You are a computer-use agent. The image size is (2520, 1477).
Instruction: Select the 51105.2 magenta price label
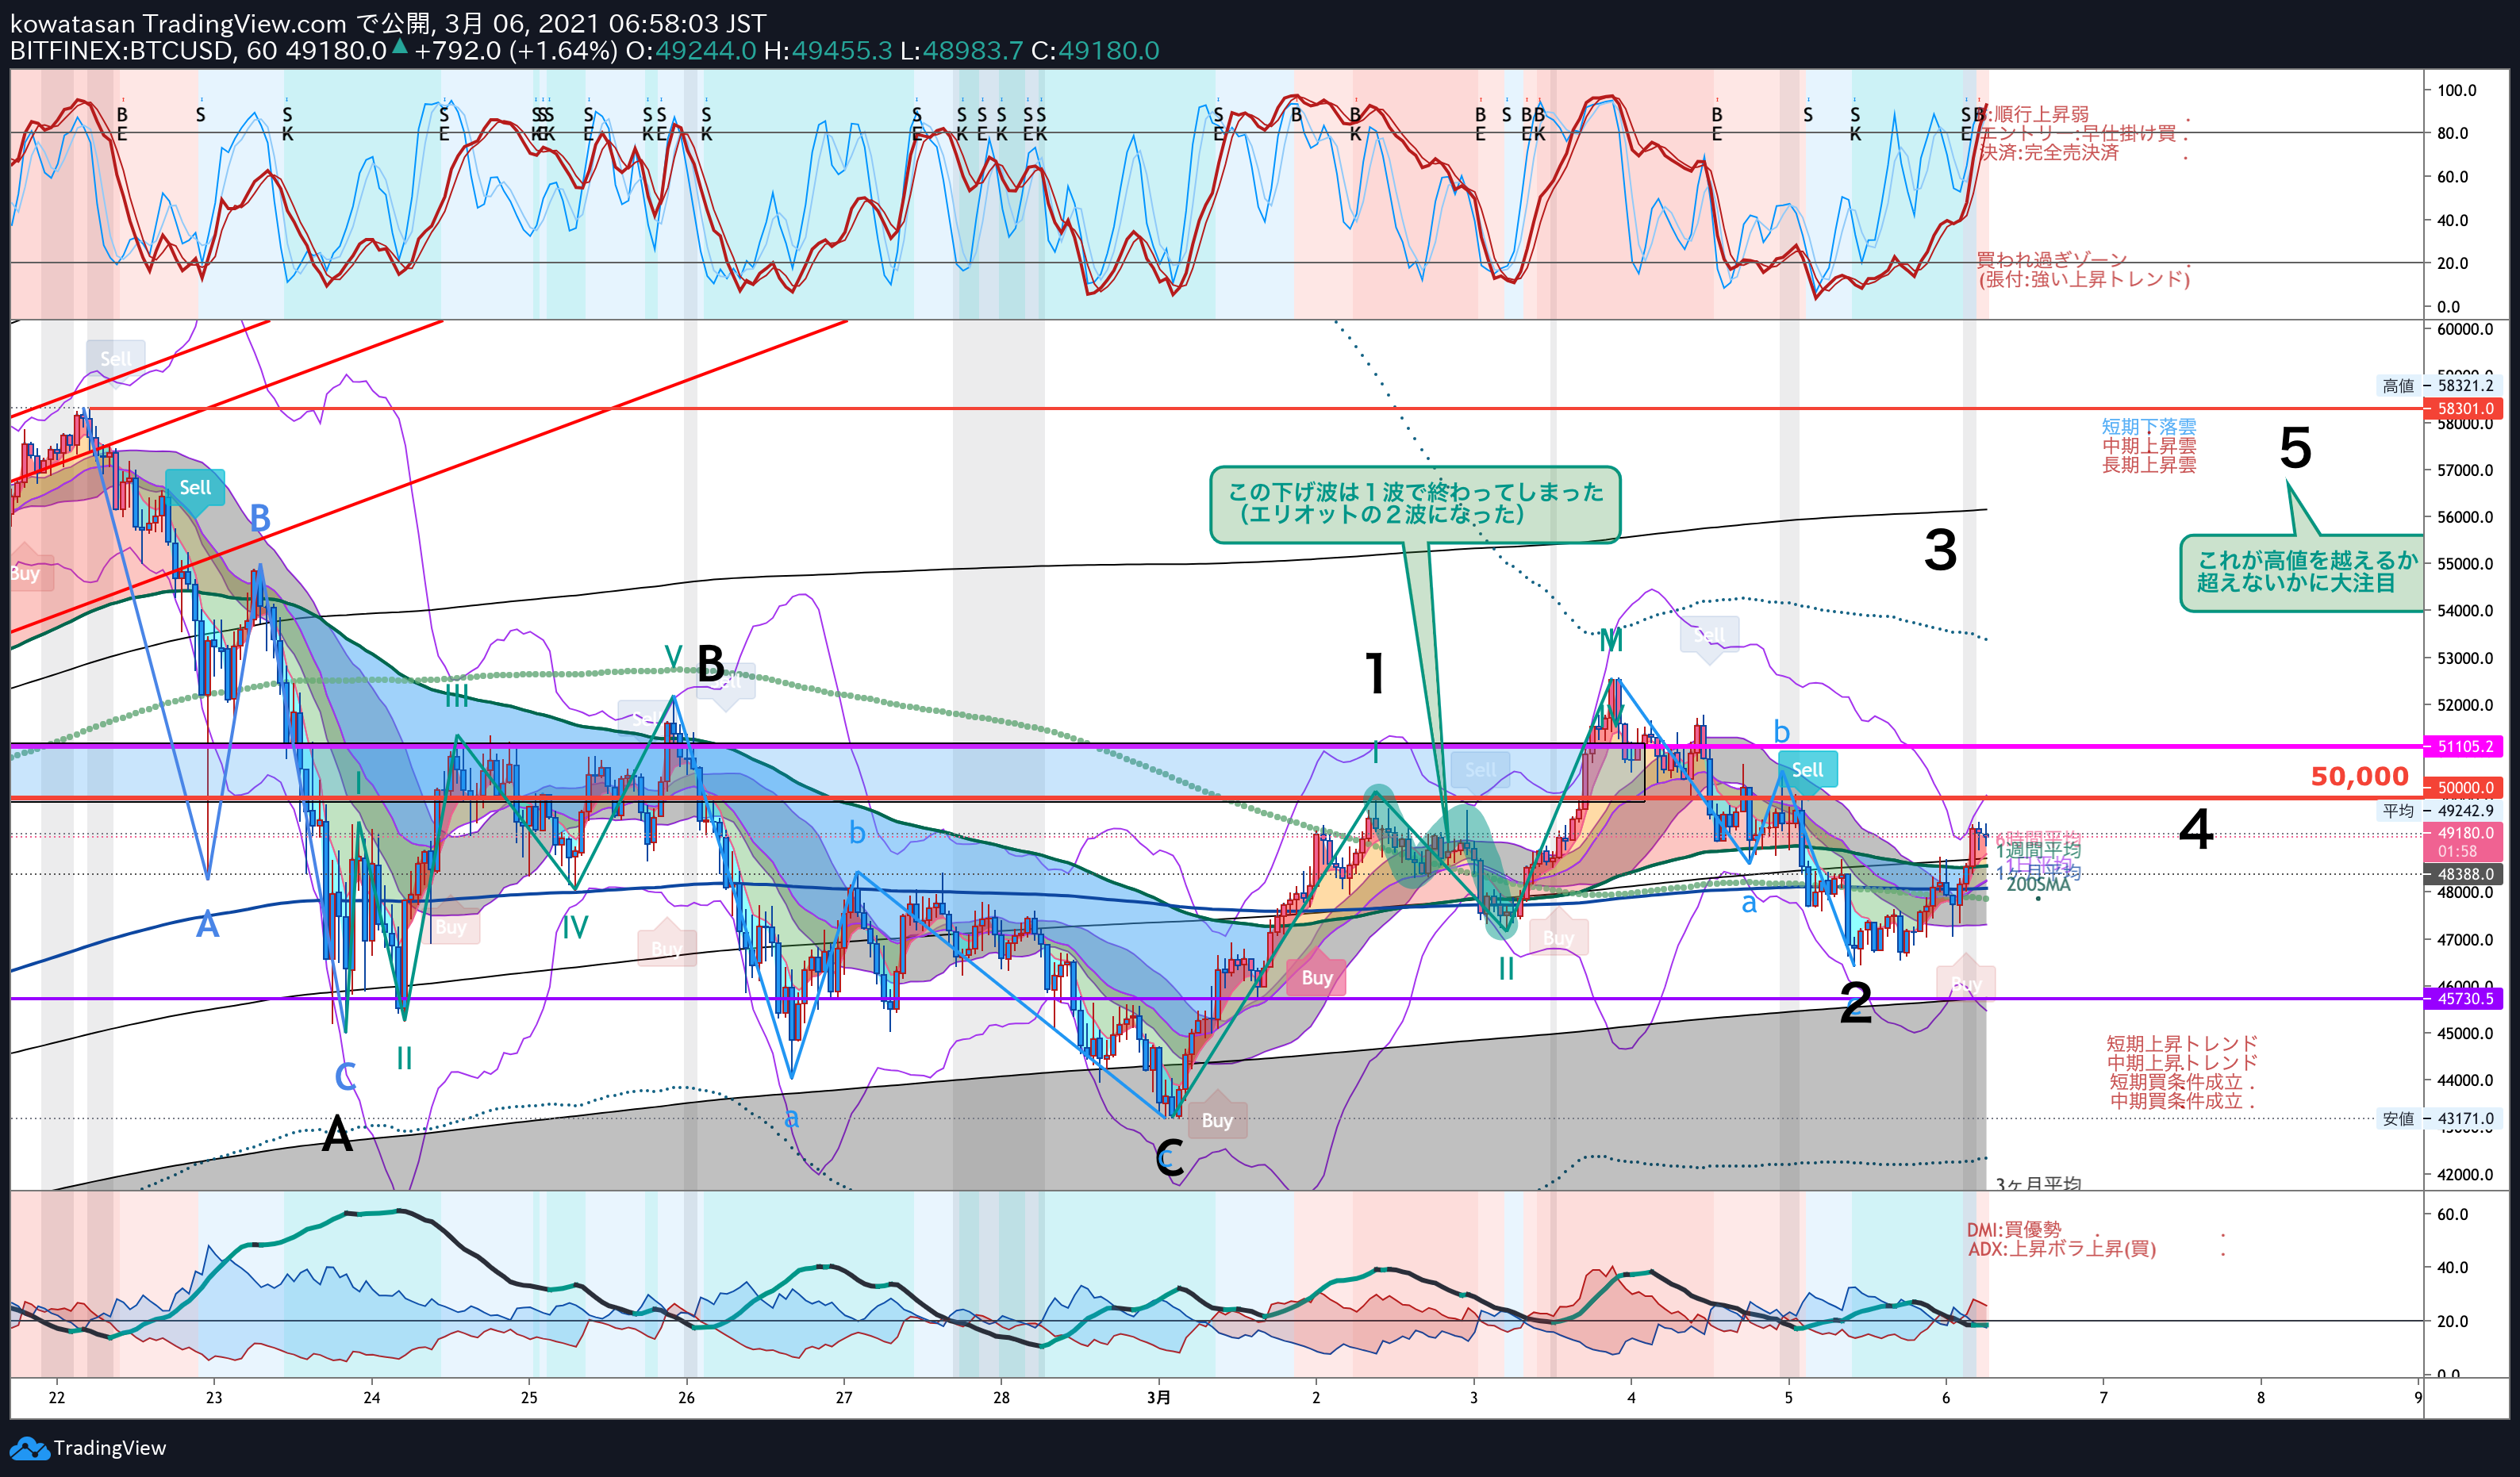point(2465,746)
